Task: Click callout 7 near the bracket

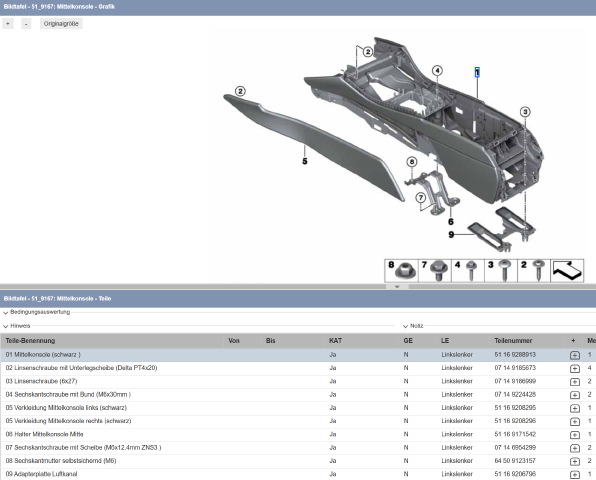Action: click(420, 198)
